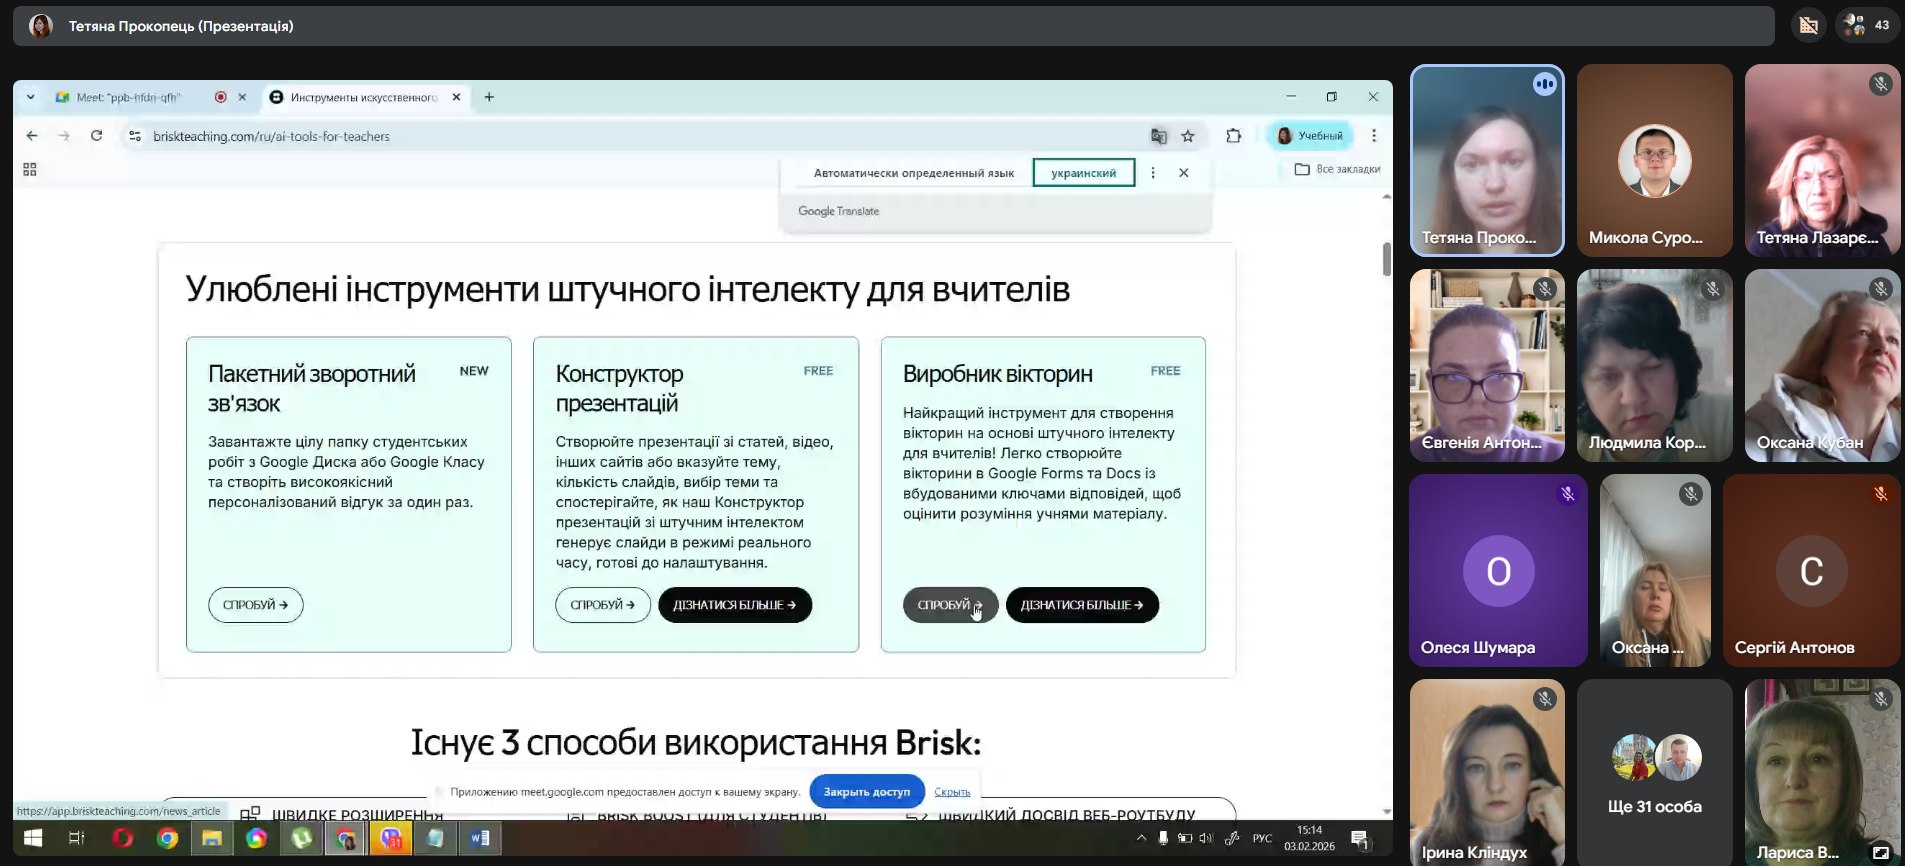The width and height of the screenshot is (1905, 866).
Task: Close the Meet "ppb-hfdn-qfh" tab
Action: pyautogui.click(x=242, y=97)
